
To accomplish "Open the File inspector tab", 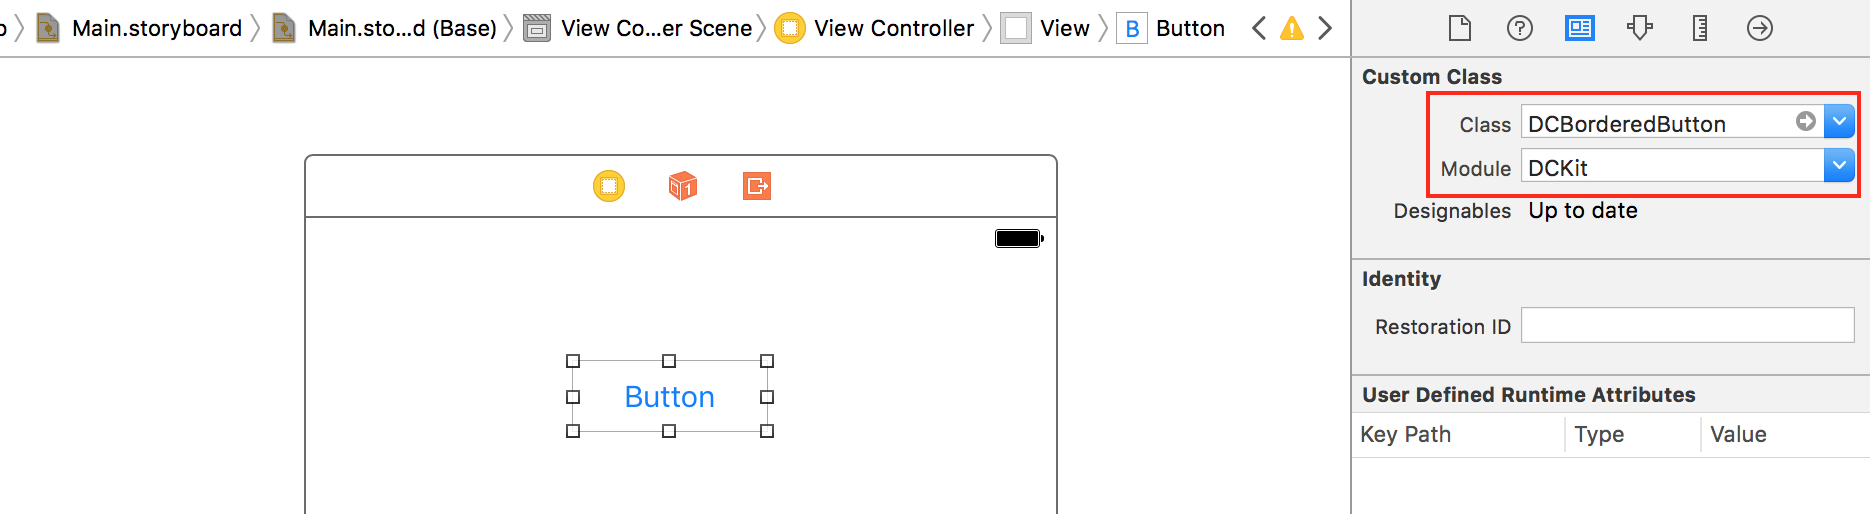I will click(x=1460, y=28).
